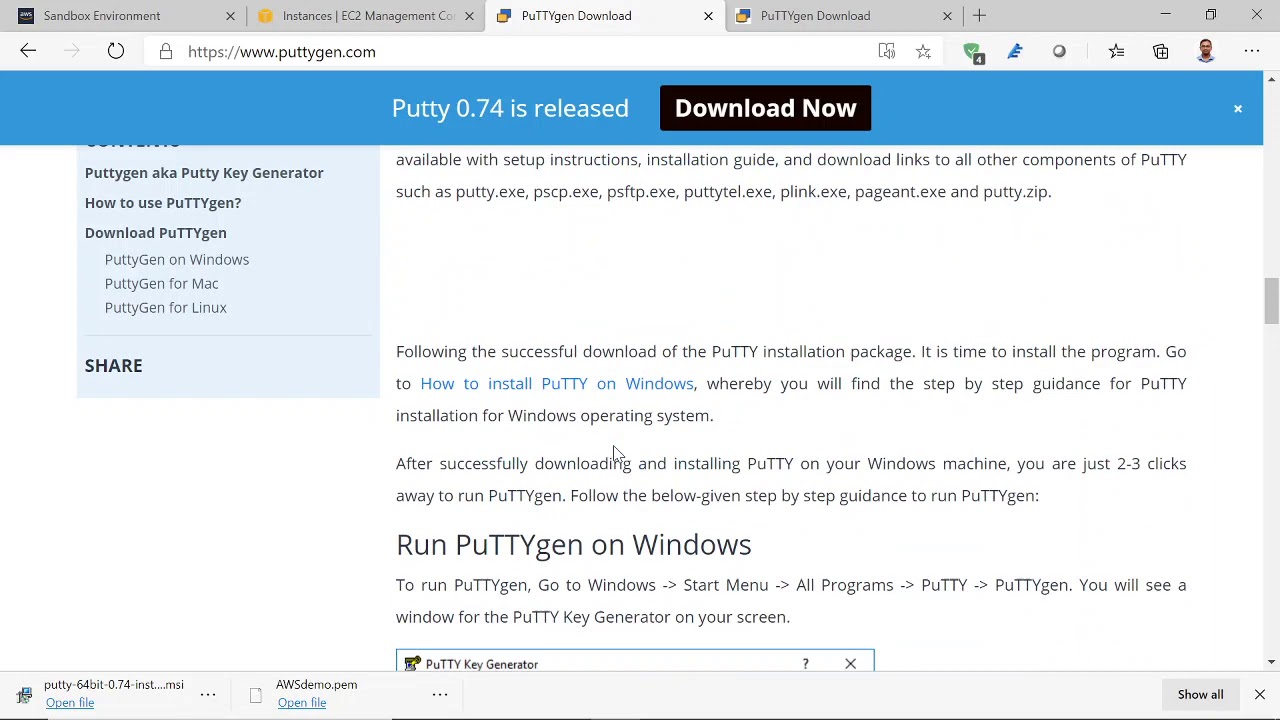Close the Instances EC2 Management Console tab
Image resolution: width=1280 pixels, height=720 pixels.
point(469,16)
